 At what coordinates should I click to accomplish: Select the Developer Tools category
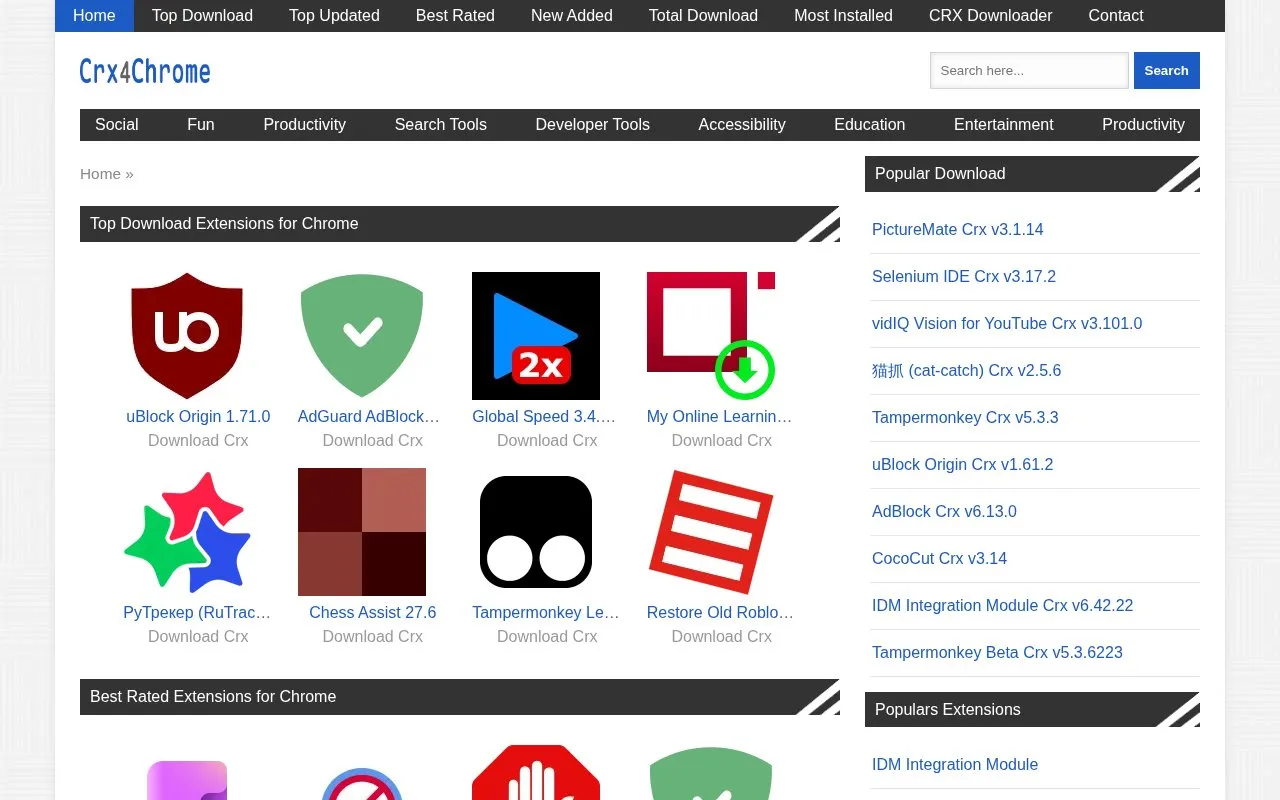coord(592,125)
